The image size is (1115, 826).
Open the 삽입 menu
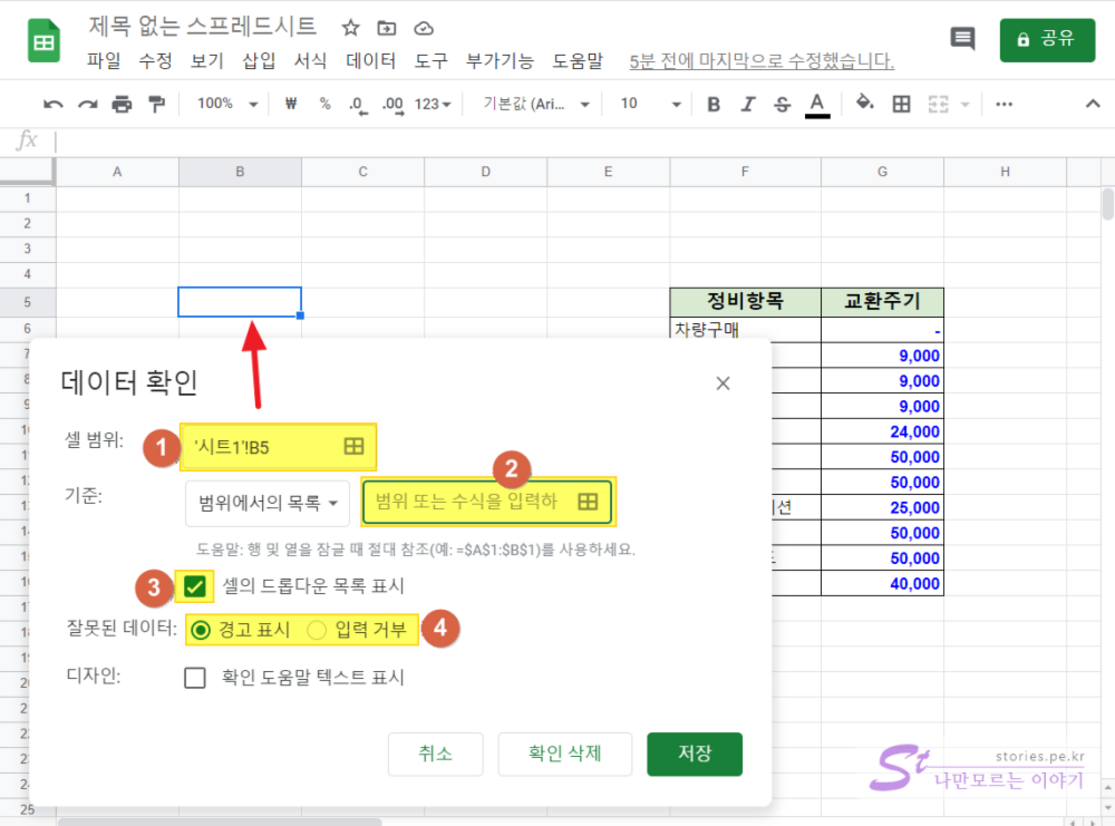259,61
